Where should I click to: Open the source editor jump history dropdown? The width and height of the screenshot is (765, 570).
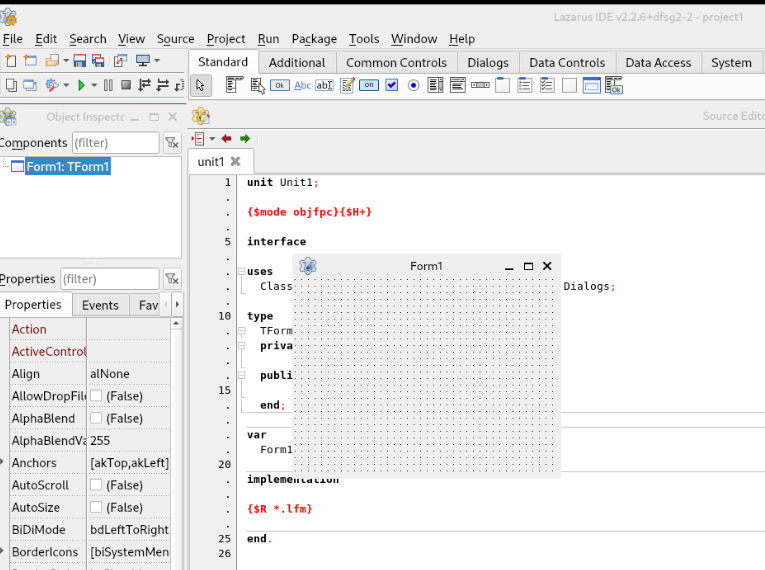coord(212,139)
